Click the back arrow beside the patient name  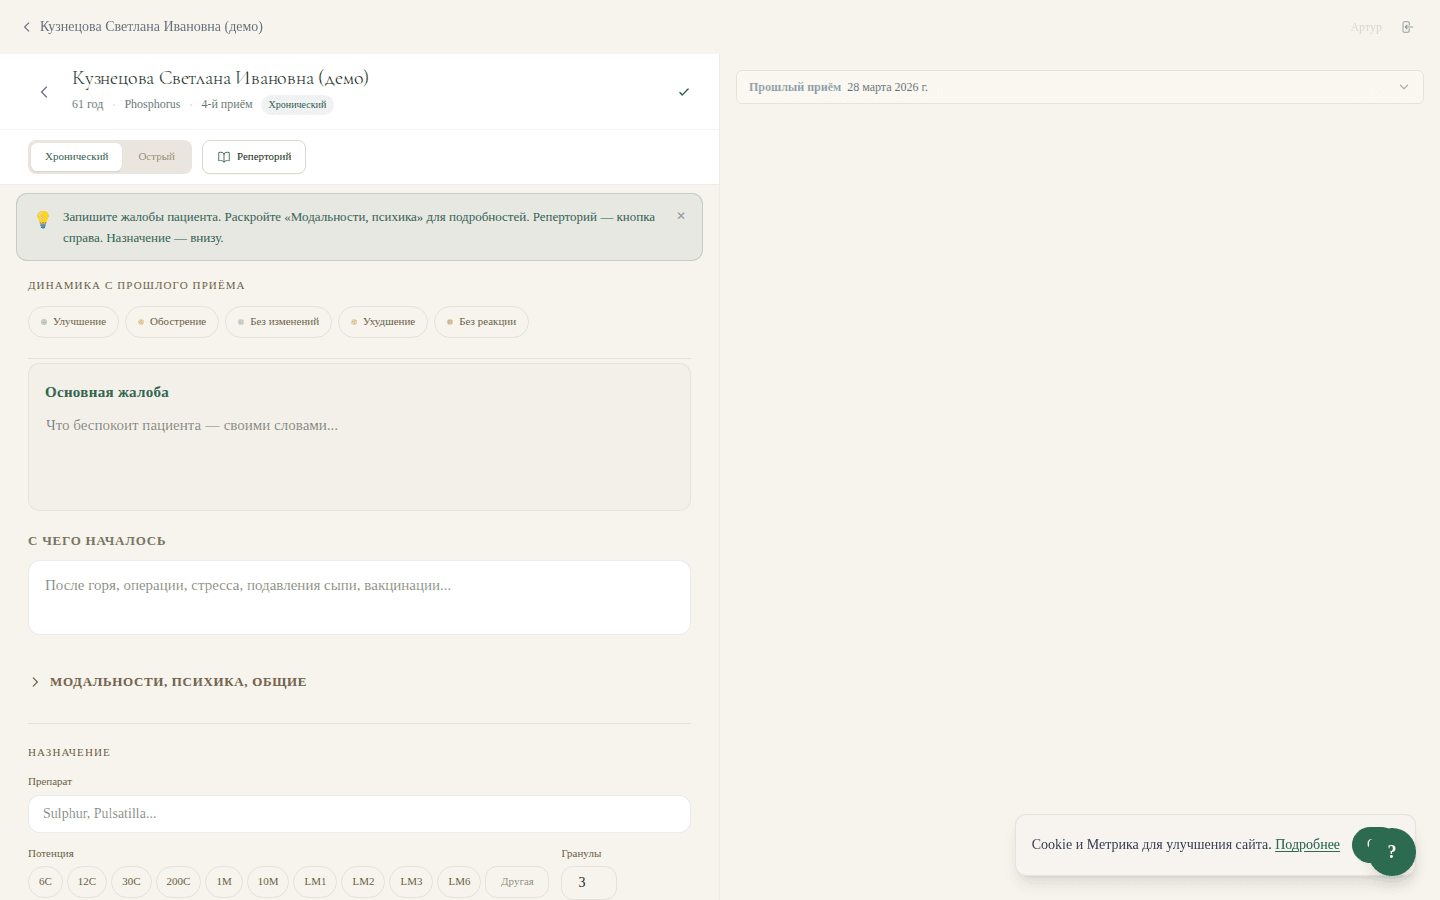coord(44,92)
